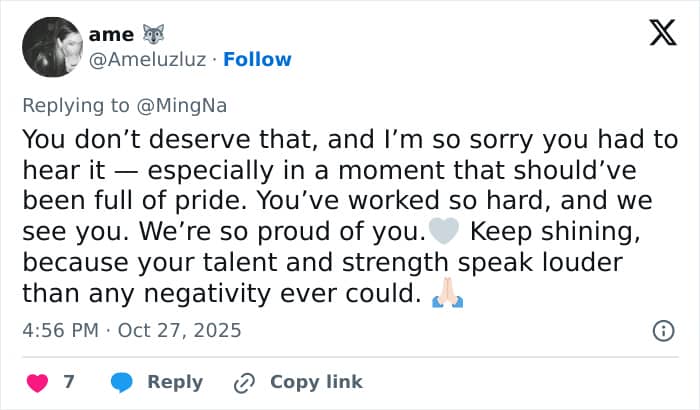The height and width of the screenshot is (410, 700).
Task: Click the X logo icon
Action: (662, 36)
